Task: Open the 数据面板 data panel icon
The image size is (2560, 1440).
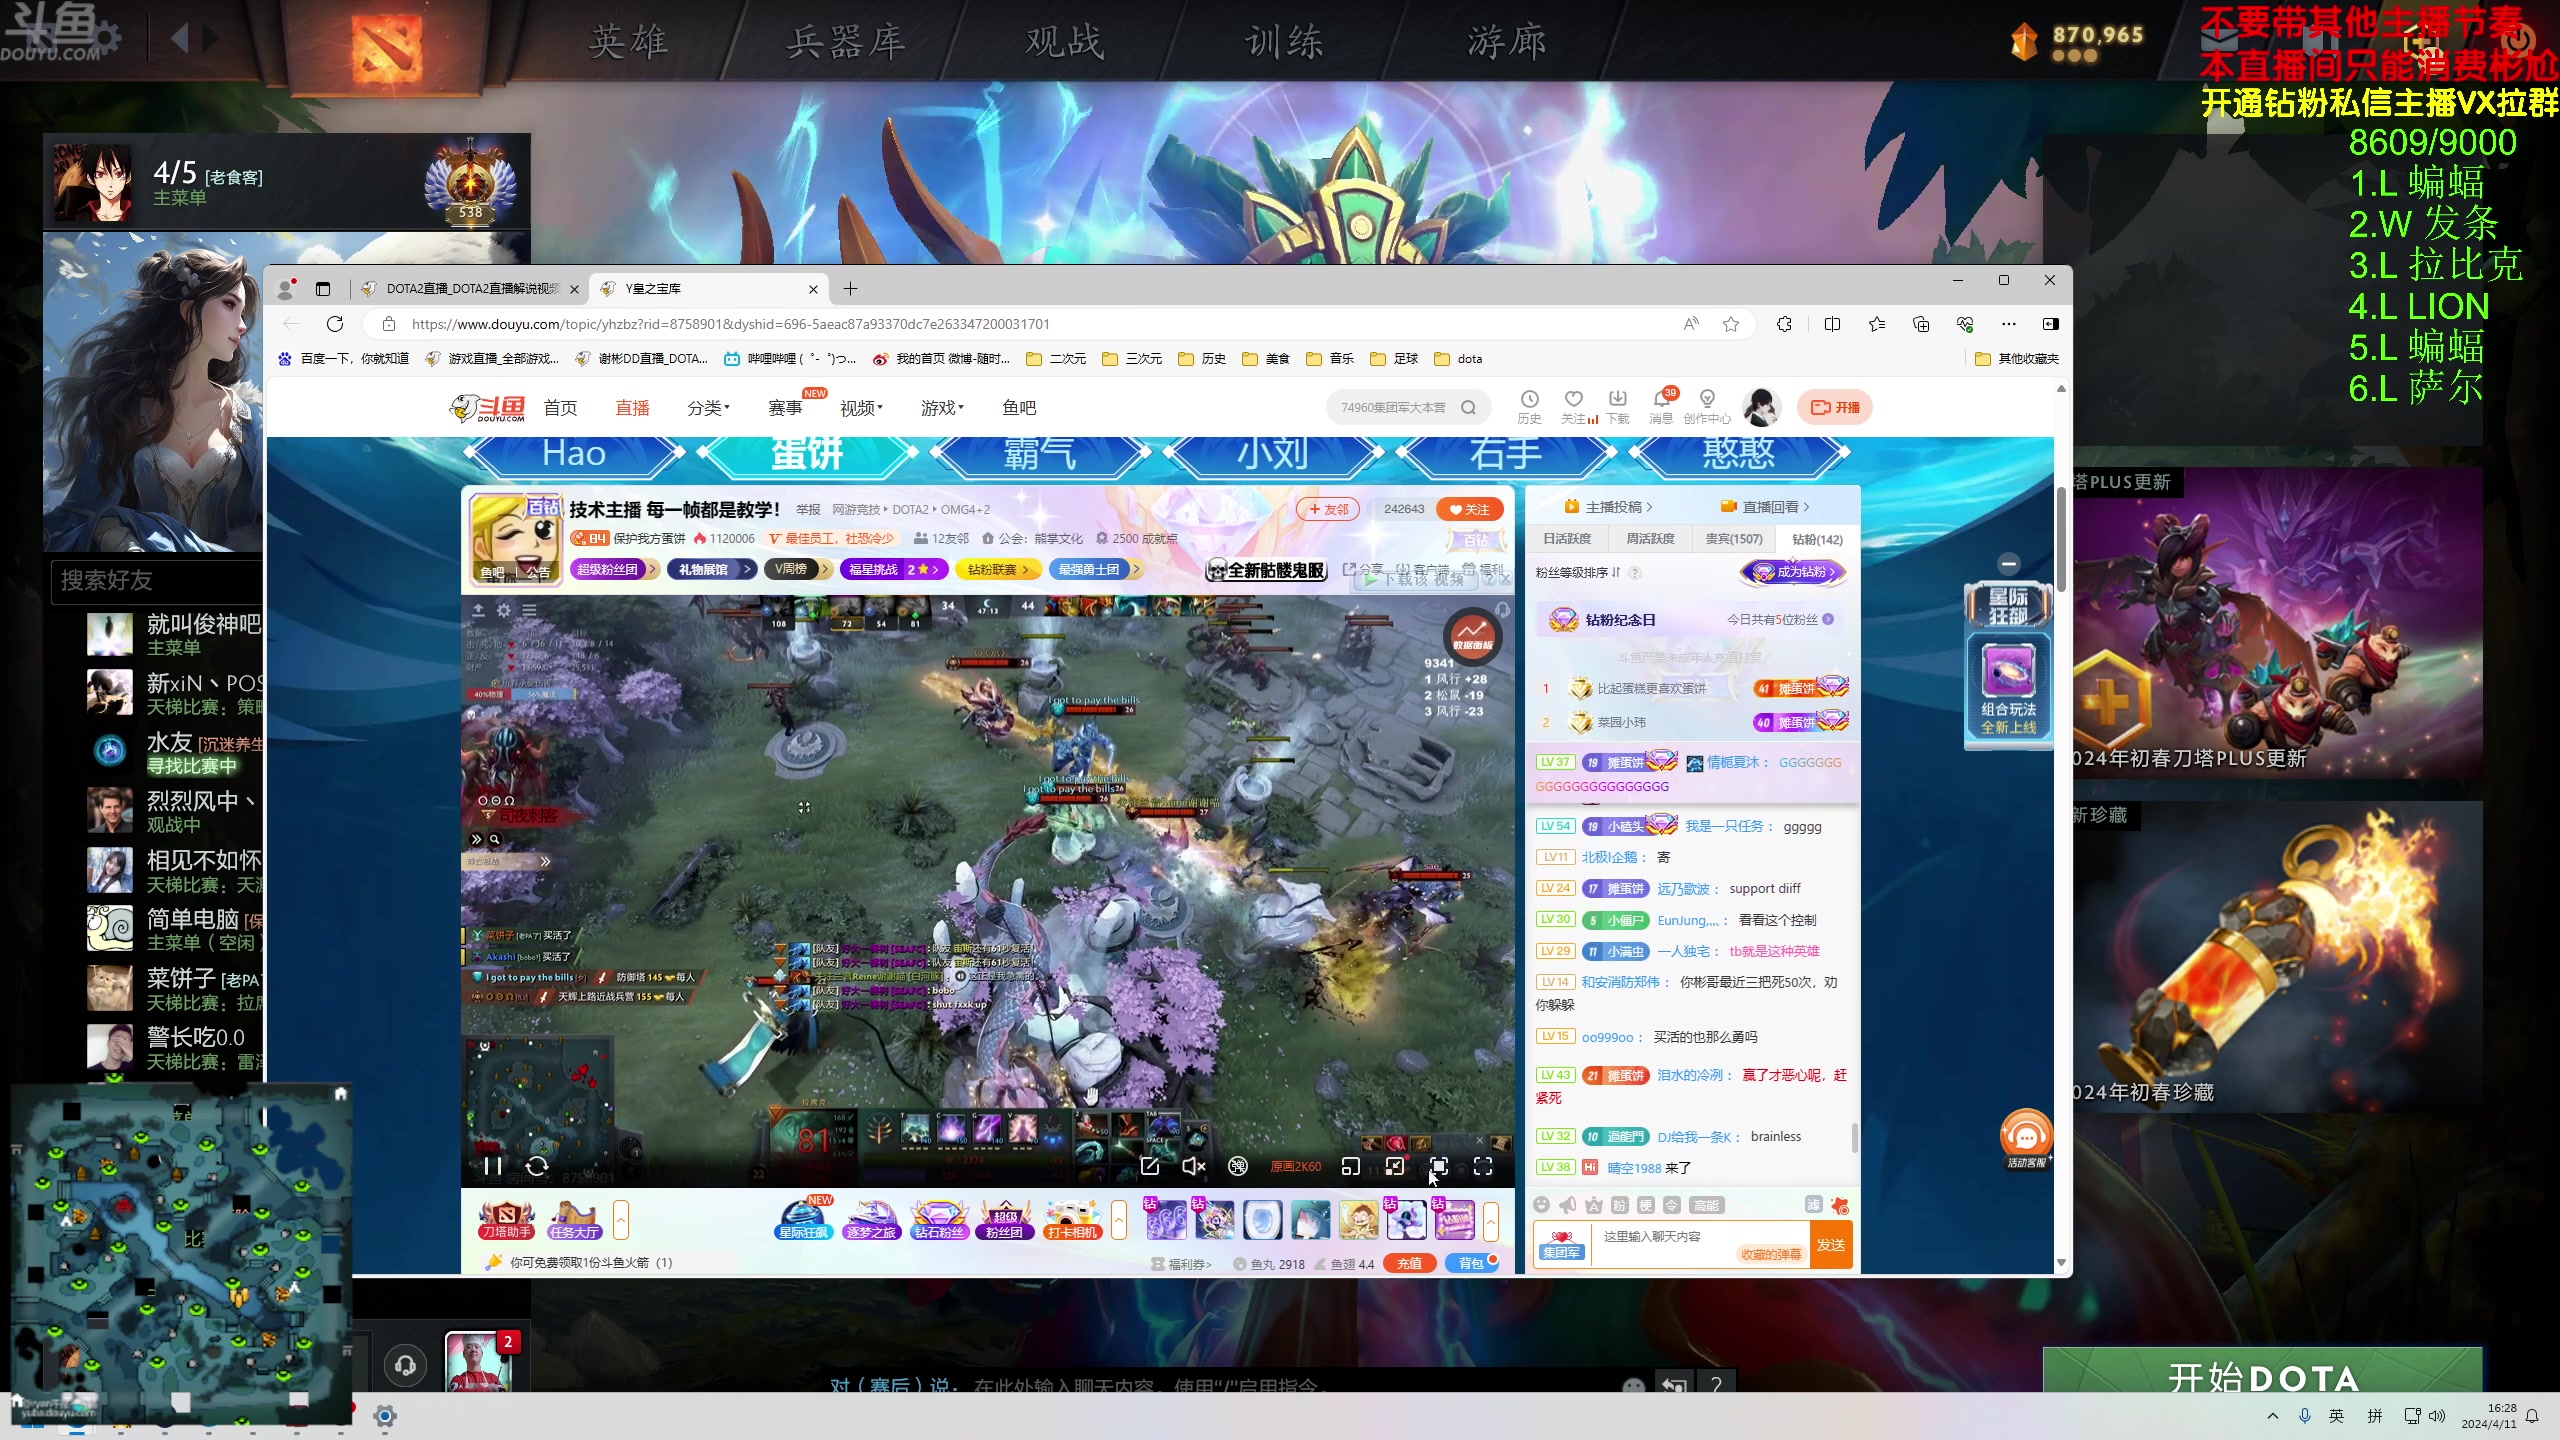Action: pyautogui.click(x=1472, y=634)
